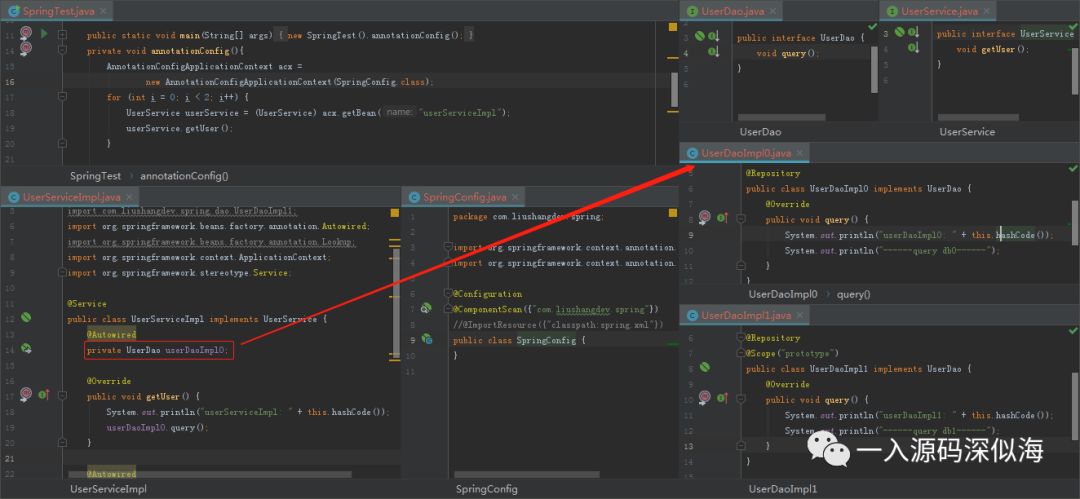
Task: Close the UserDaoImpl0.java tab
Action: click(801, 153)
